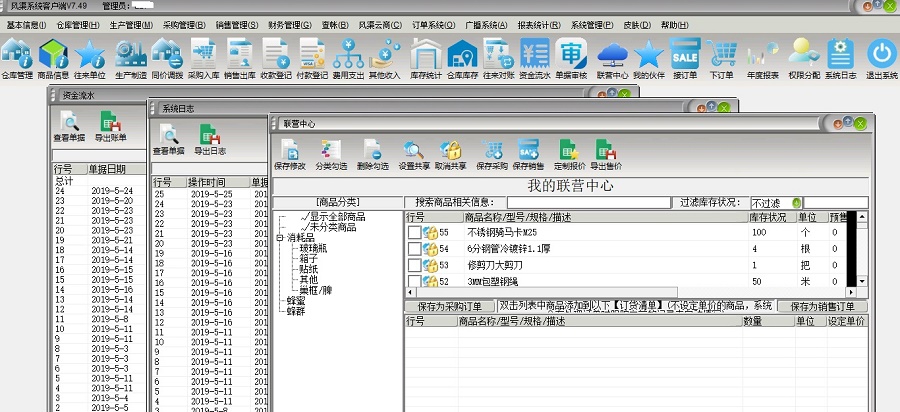Viewport: 900px width, 412px height.
Task: Click 库存状况 column header
Action: tap(772, 217)
